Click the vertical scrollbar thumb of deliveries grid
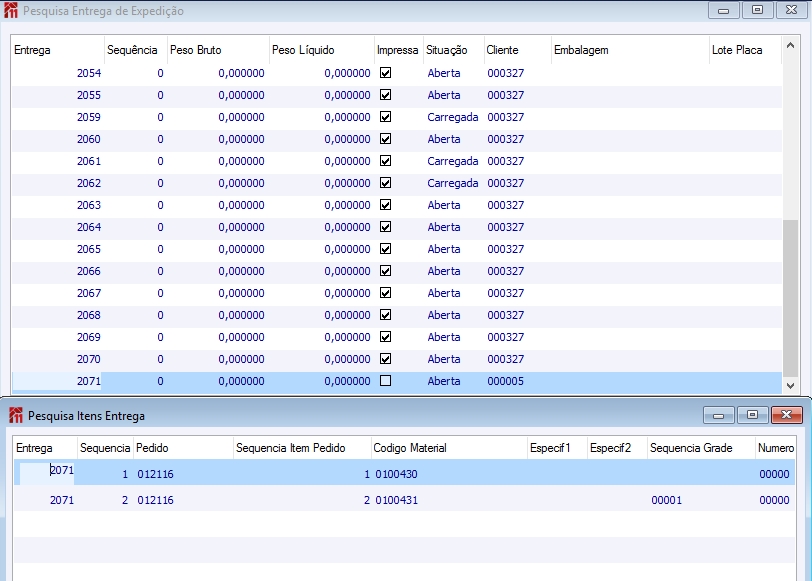Image resolution: width=812 pixels, height=581 pixels. [790, 298]
